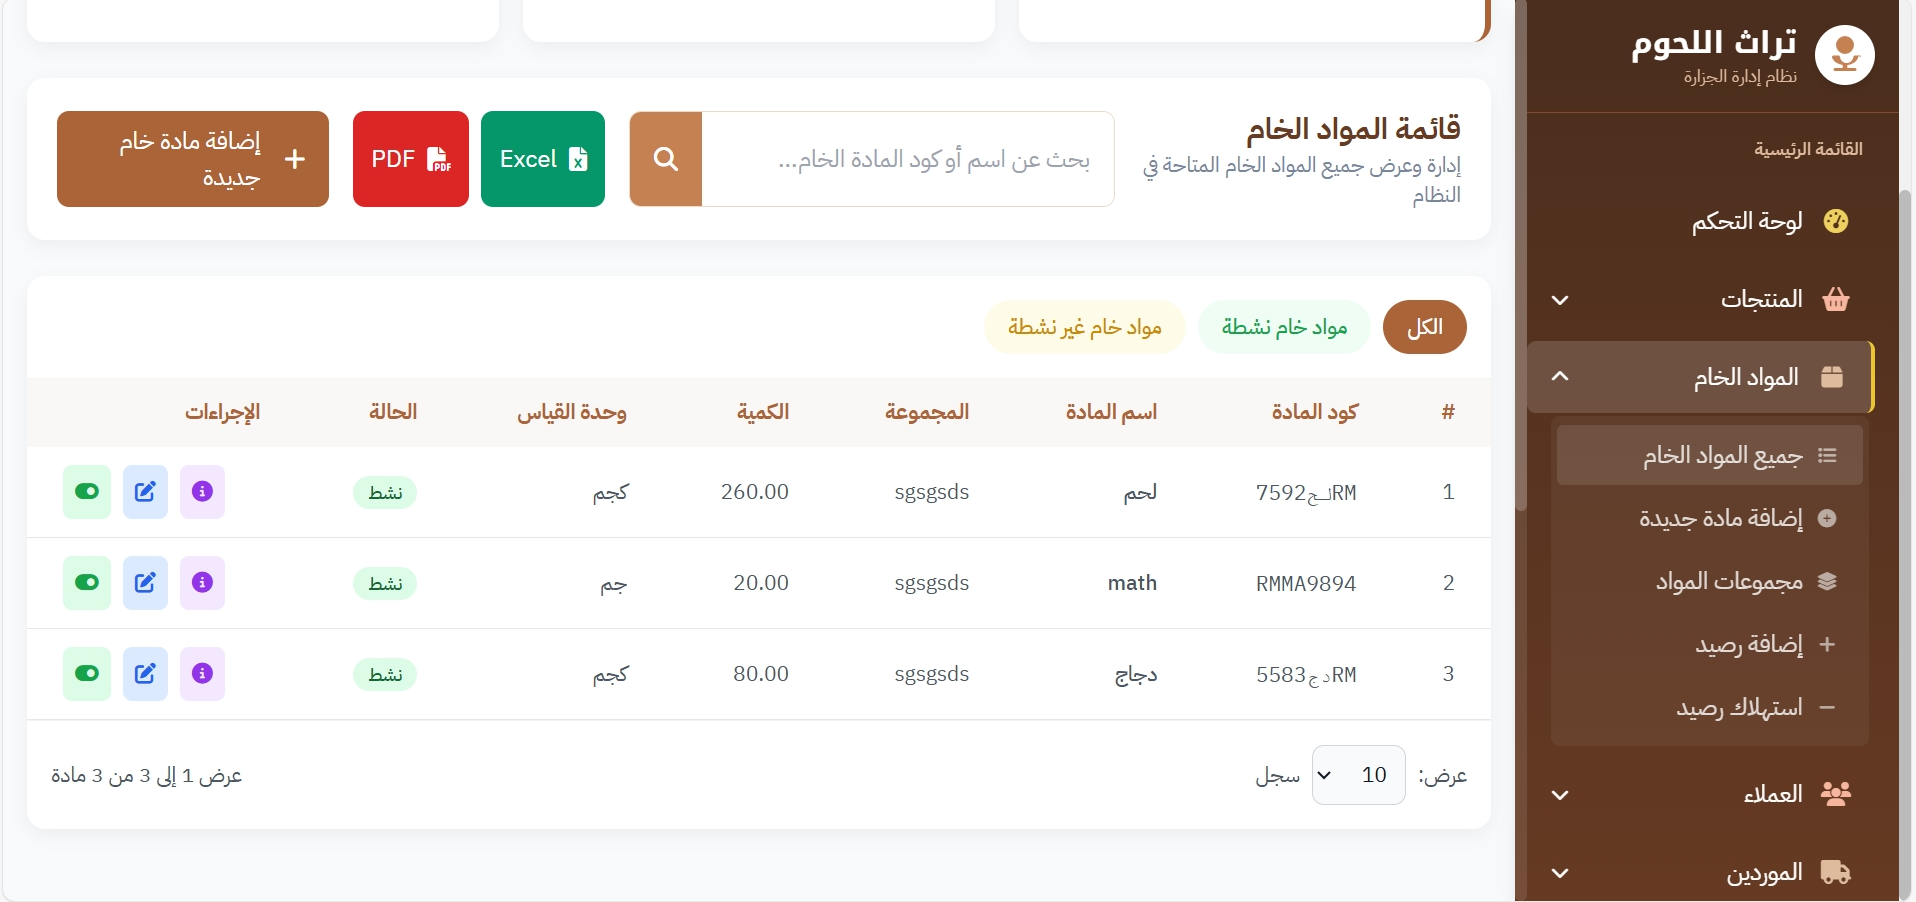Filter by مواد خام نشطة tab
This screenshot has width=1916, height=902.
pyautogui.click(x=1284, y=327)
